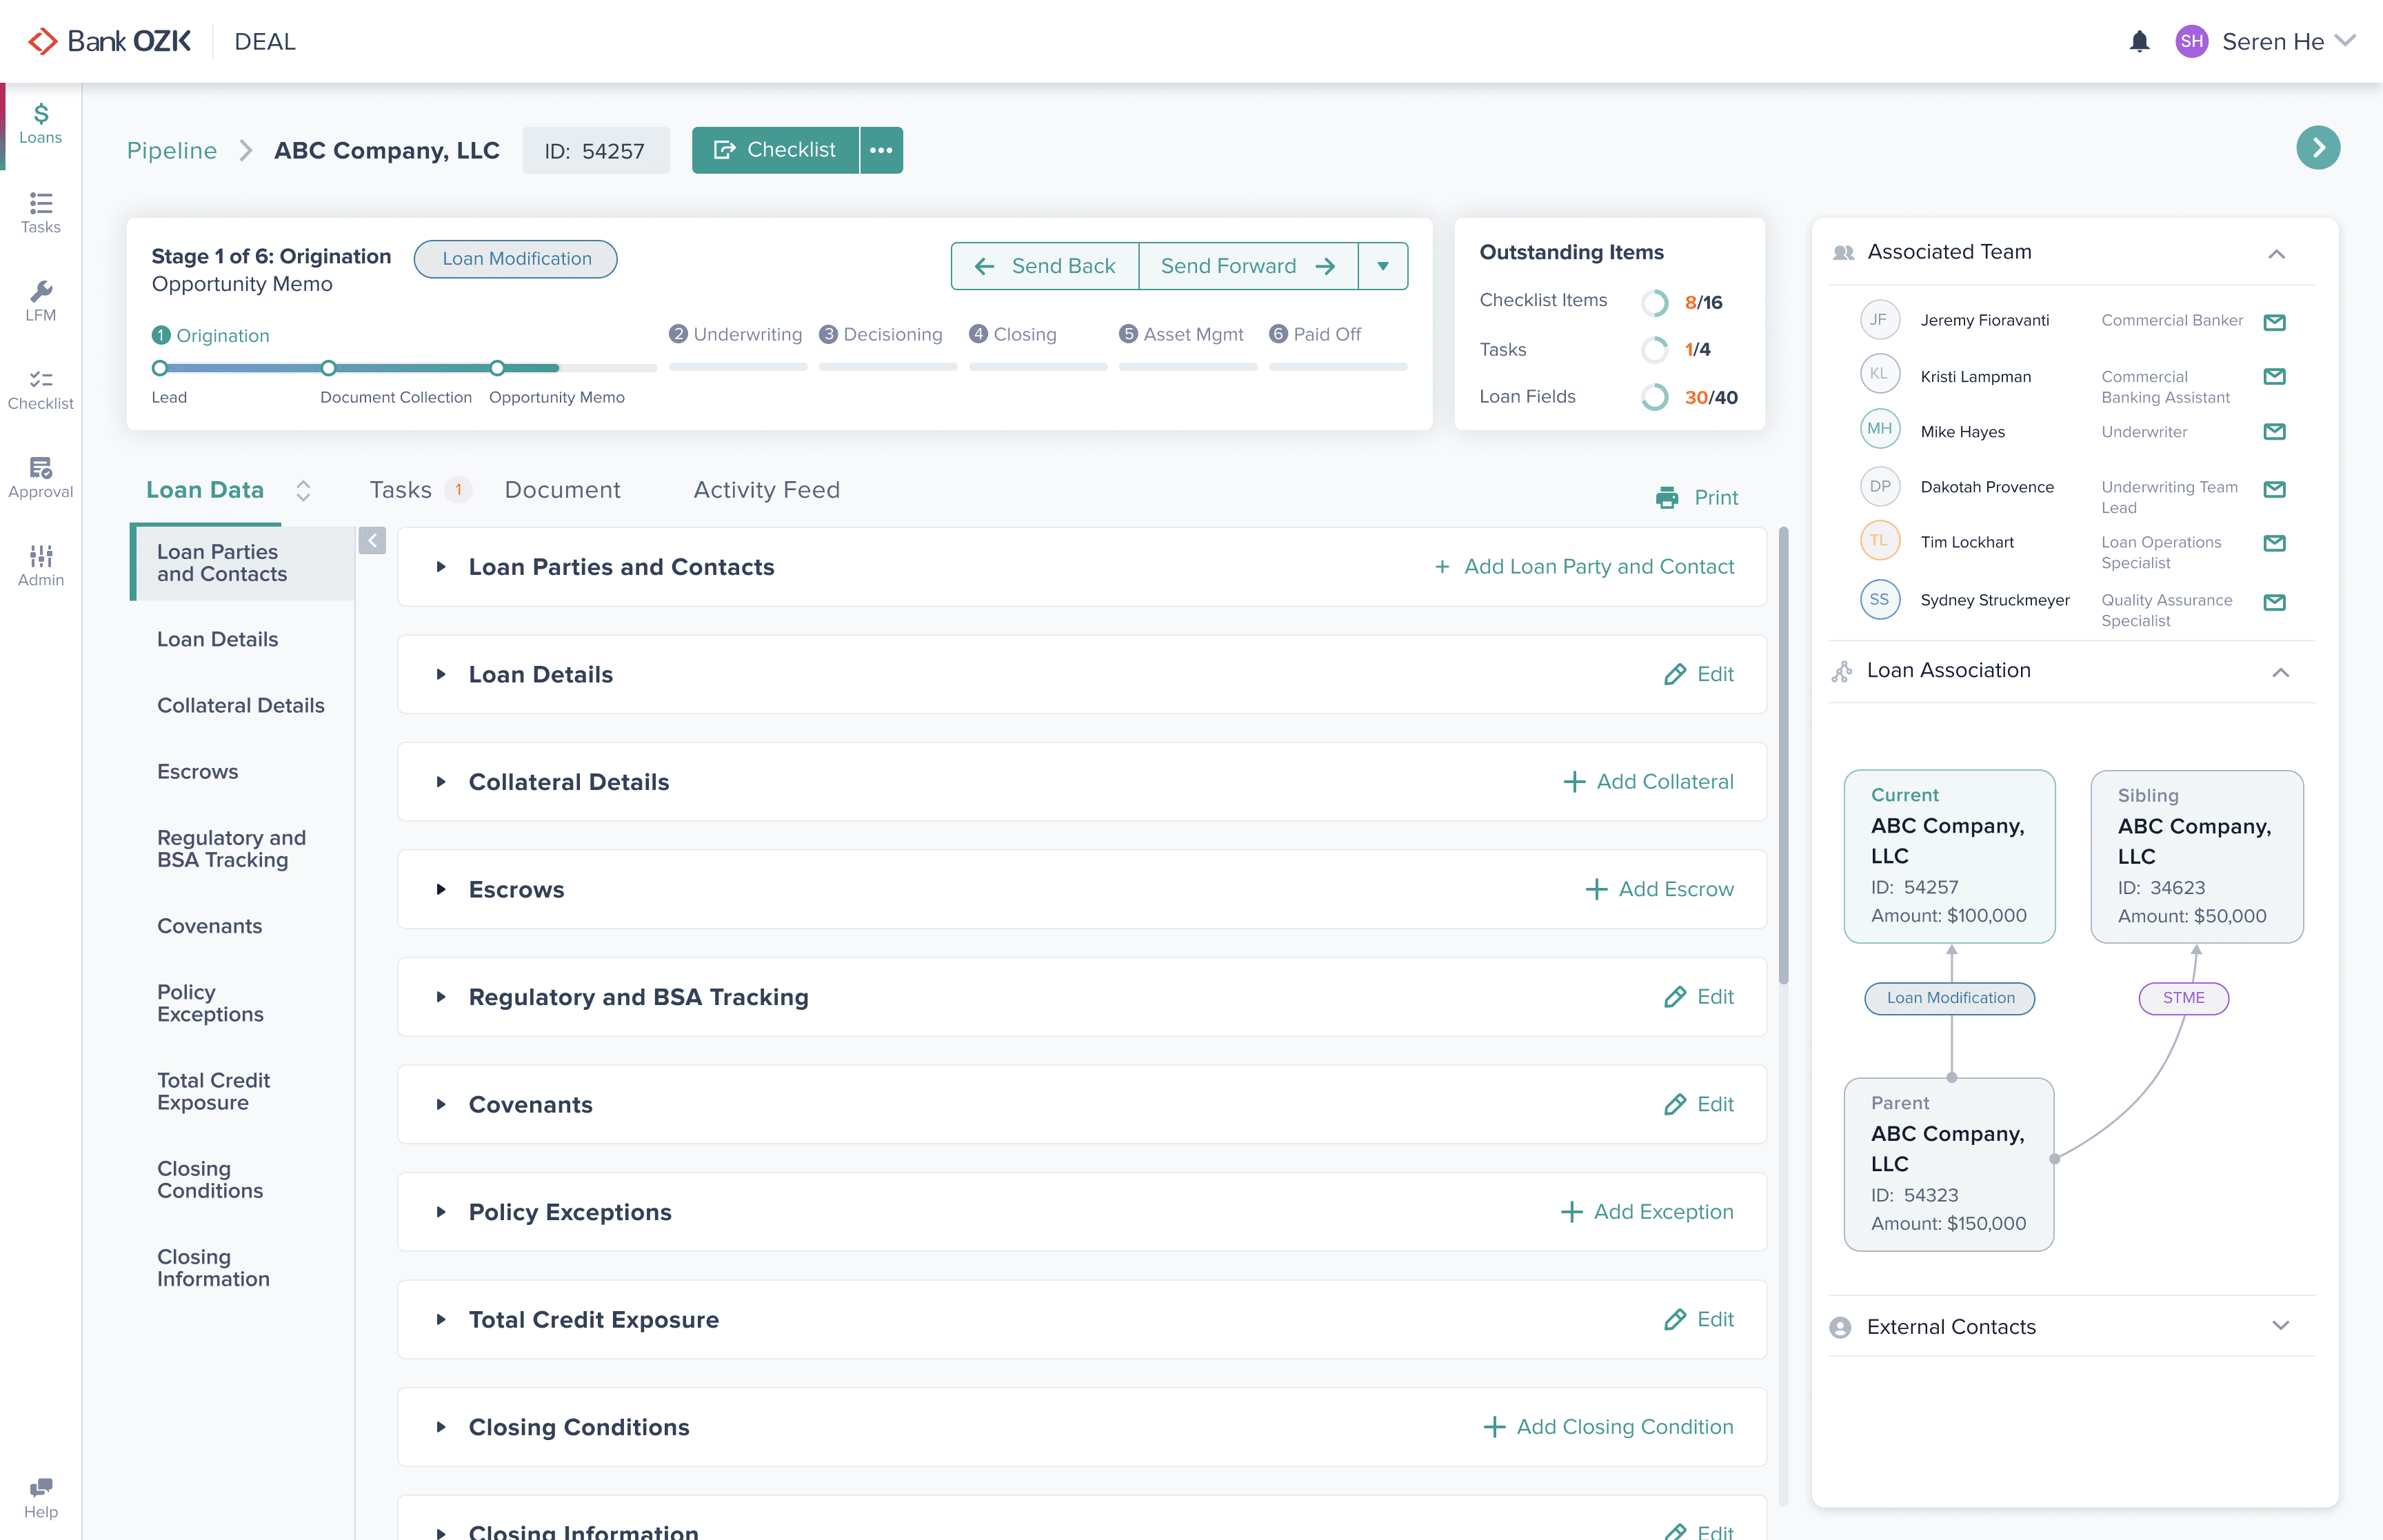Collapse the Associated Team section
This screenshot has width=2383, height=1540.
tap(2276, 254)
